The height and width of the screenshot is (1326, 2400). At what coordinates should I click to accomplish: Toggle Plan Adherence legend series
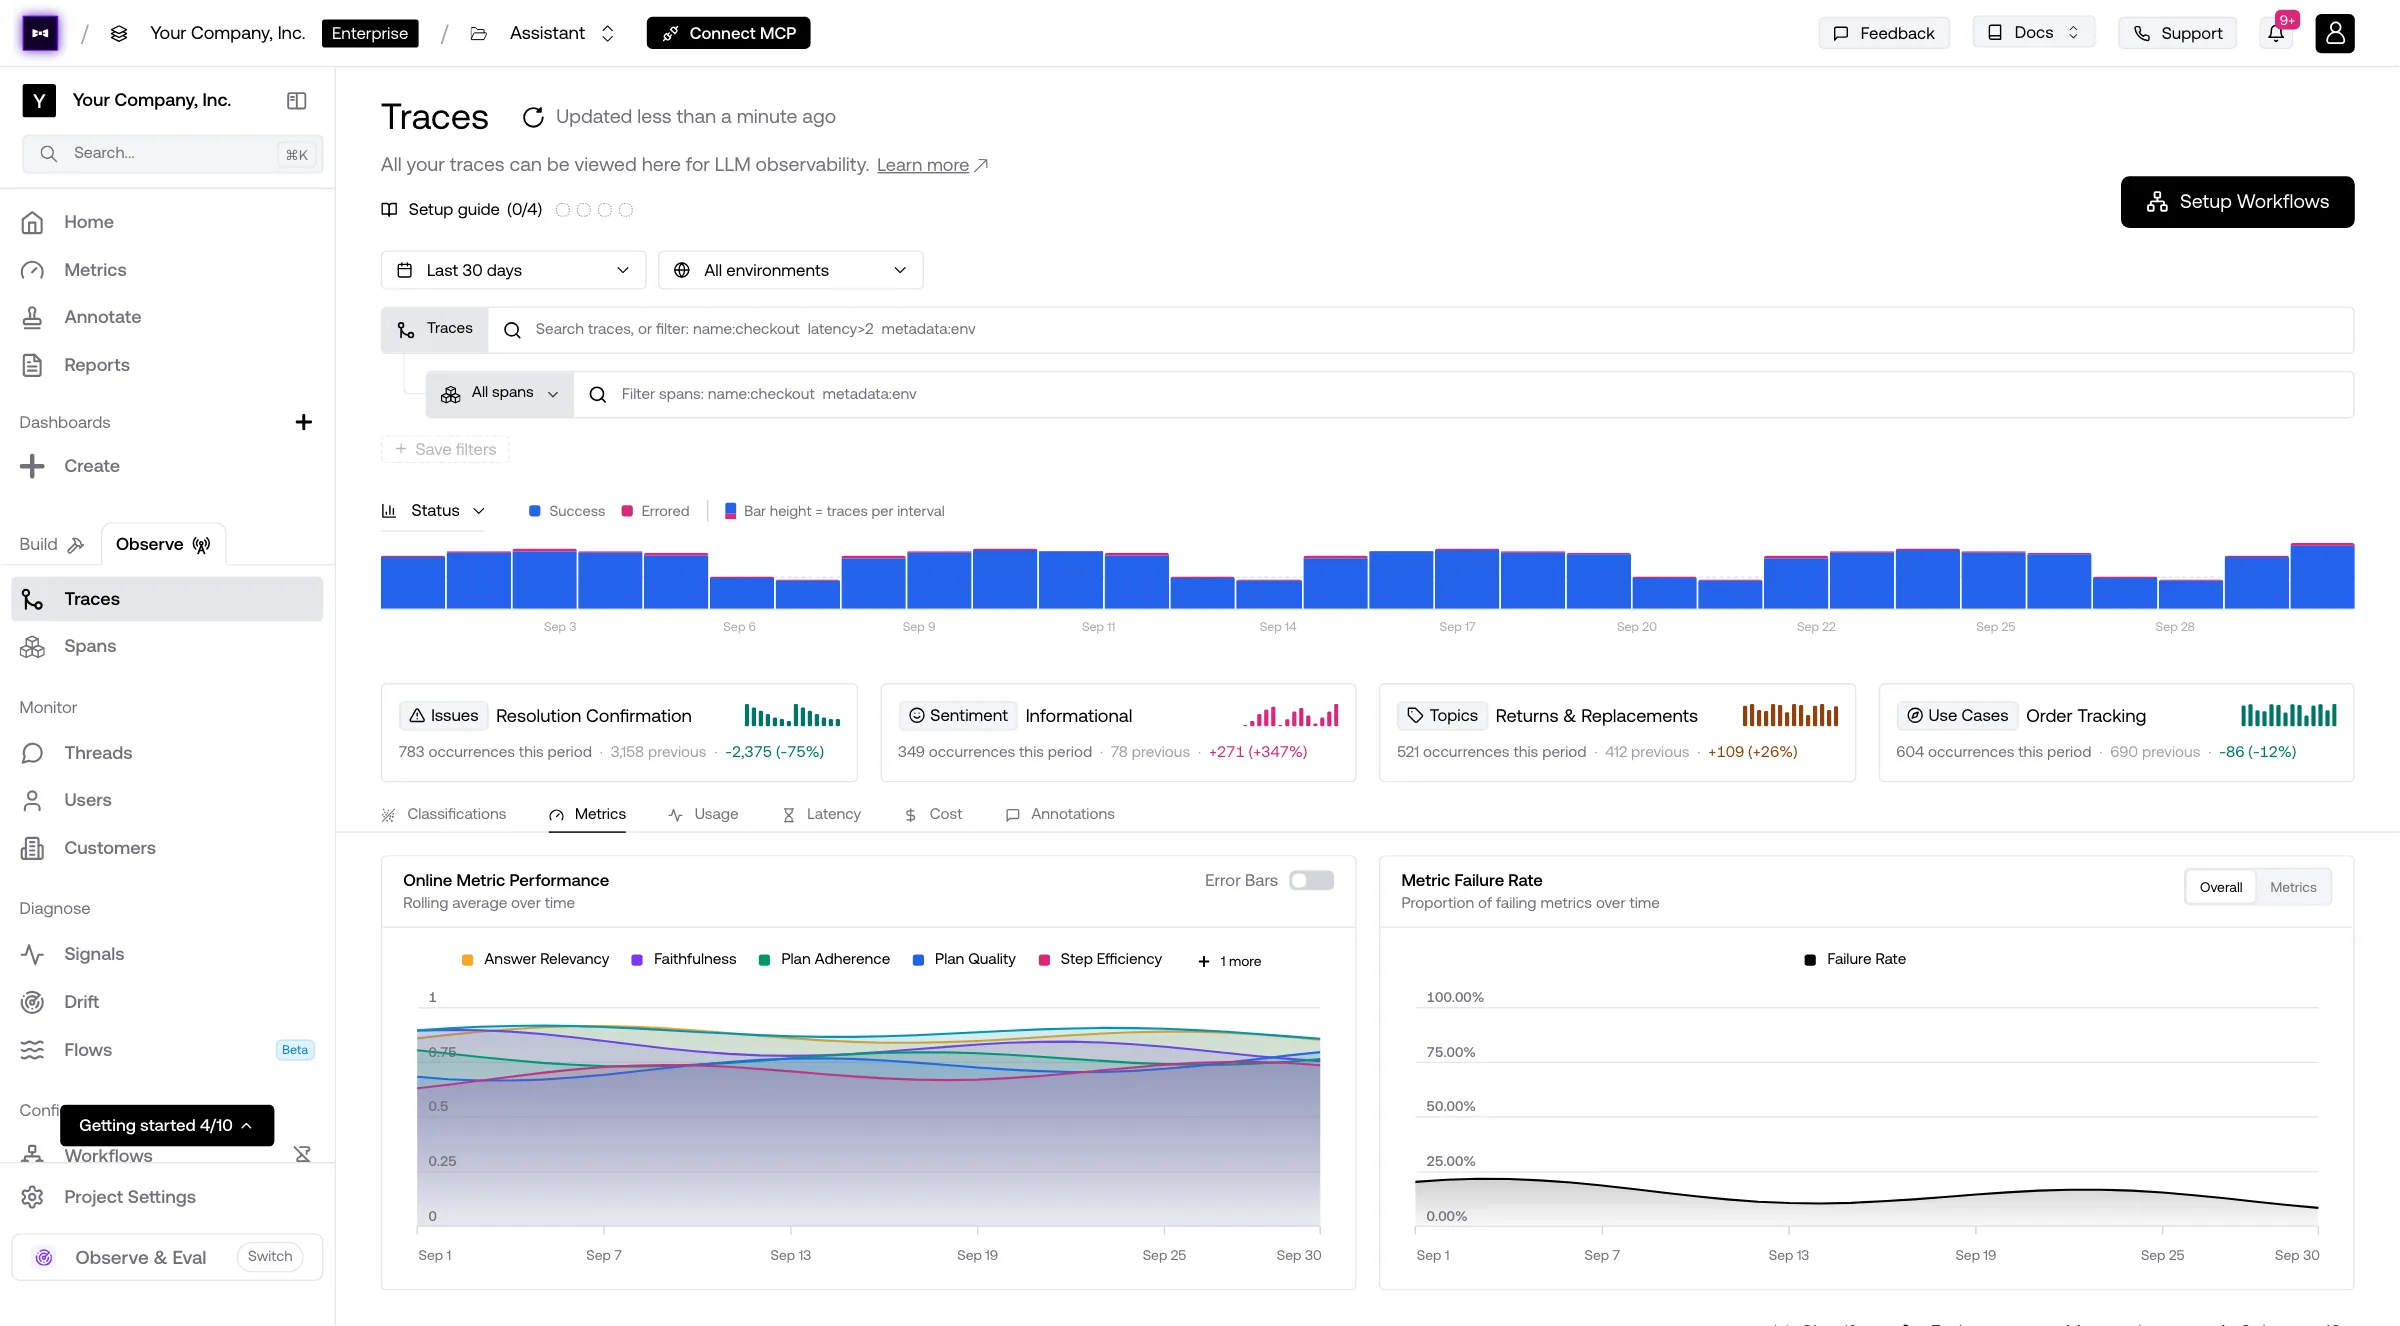(824, 959)
